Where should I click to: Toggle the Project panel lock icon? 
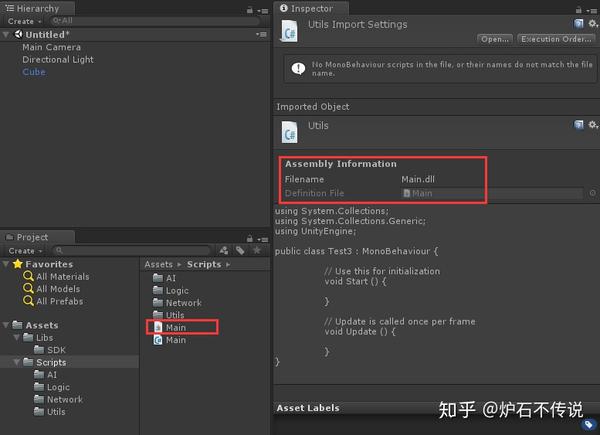250,239
